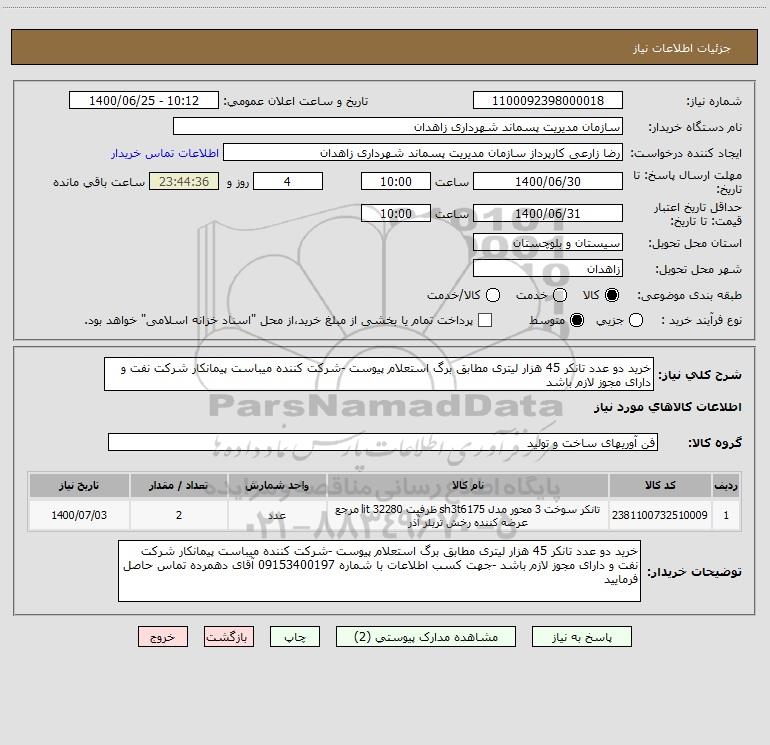Click the remaining time 23:44:36 field
Image resolution: width=770 pixels, height=745 pixels.
tap(184, 181)
